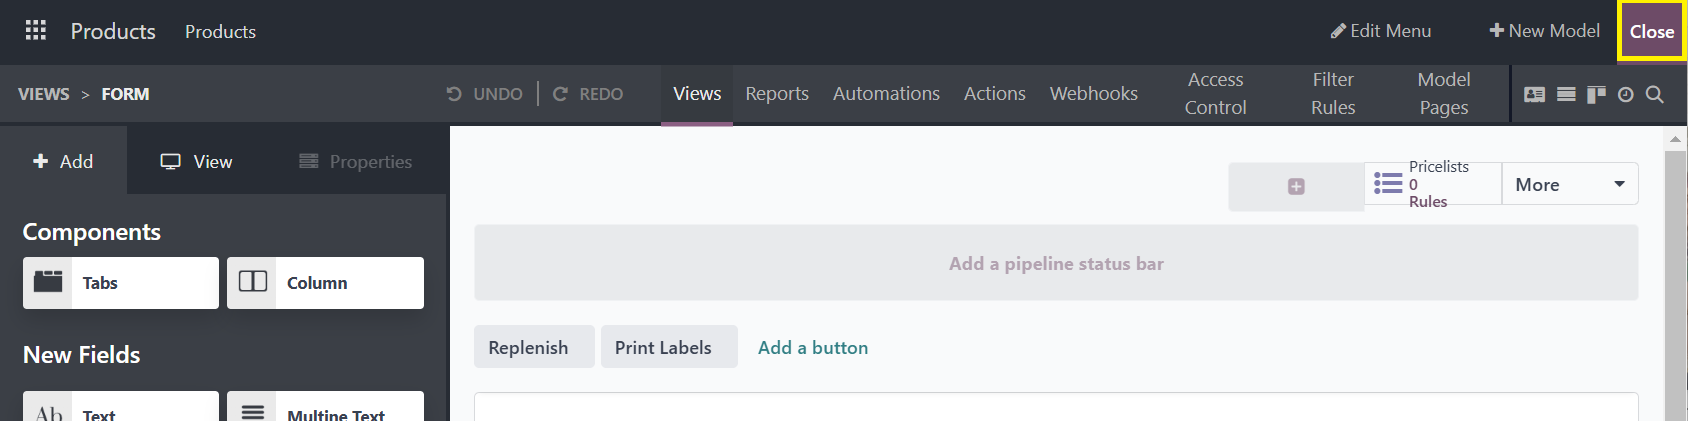1688x421 pixels.
Task: Create a New Model
Action: click(1545, 31)
